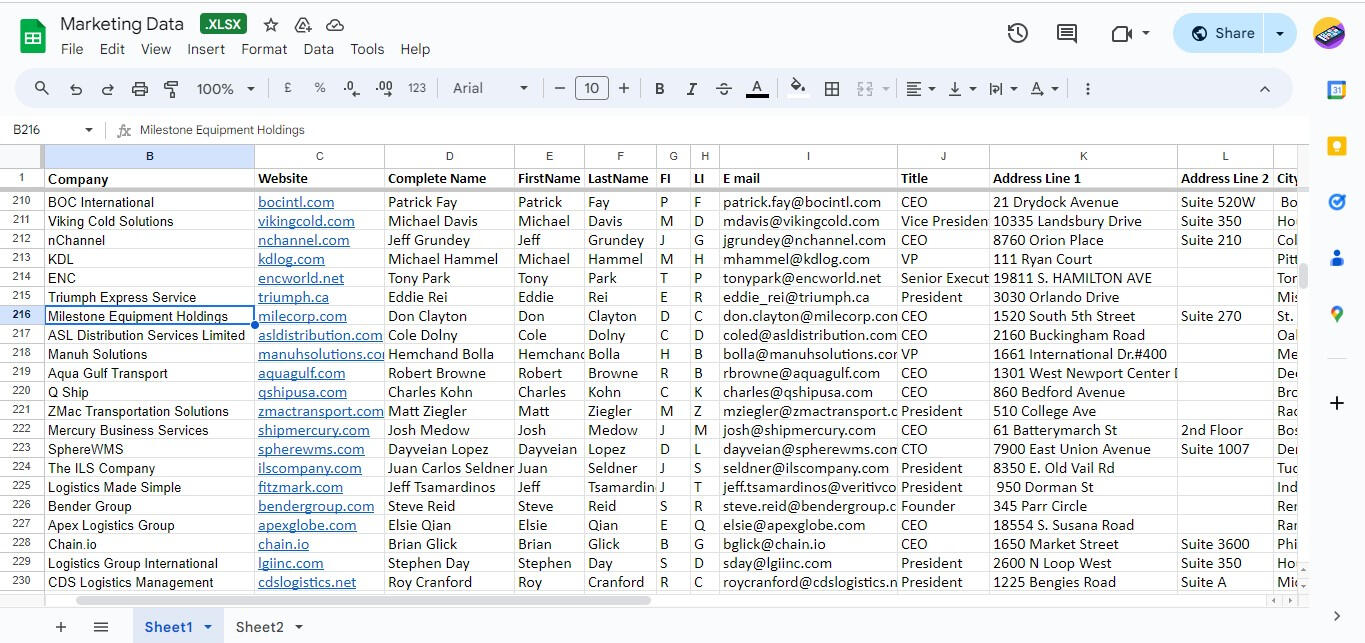
Task: Open the File menu
Action: click(x=72, y=49)
